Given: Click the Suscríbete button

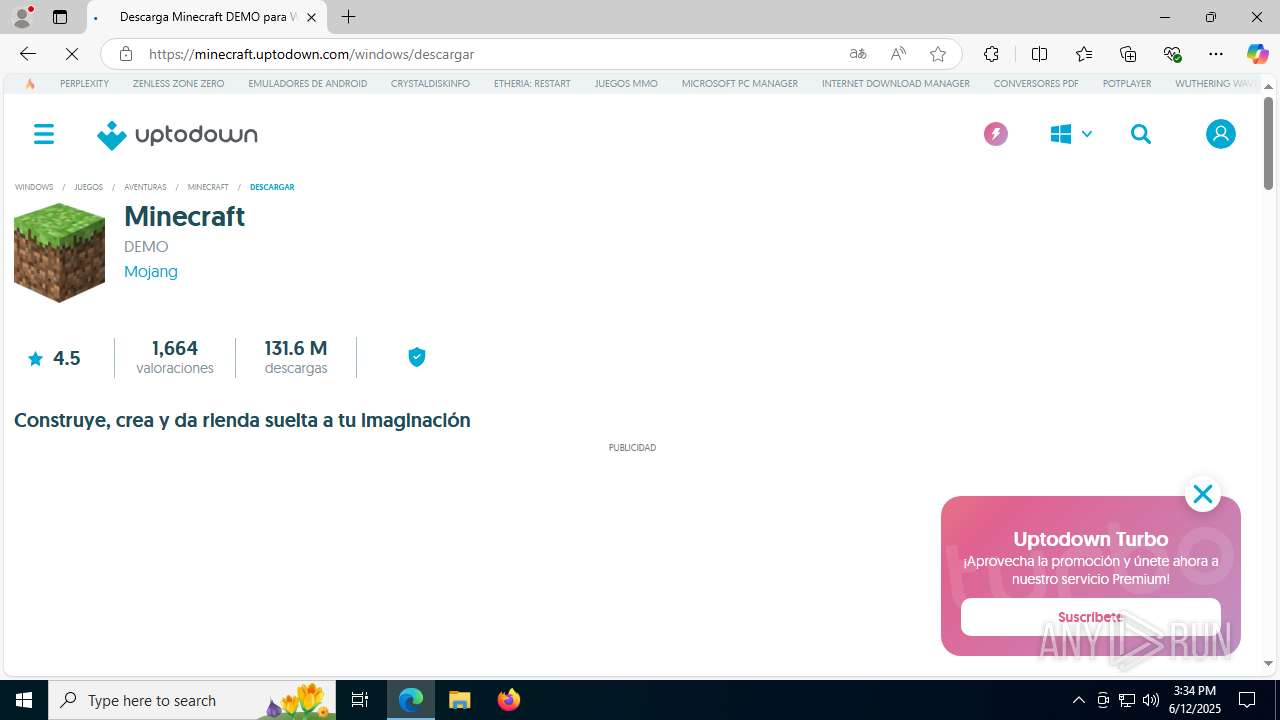Looking at the screenshot, I should coord(1090,617).
